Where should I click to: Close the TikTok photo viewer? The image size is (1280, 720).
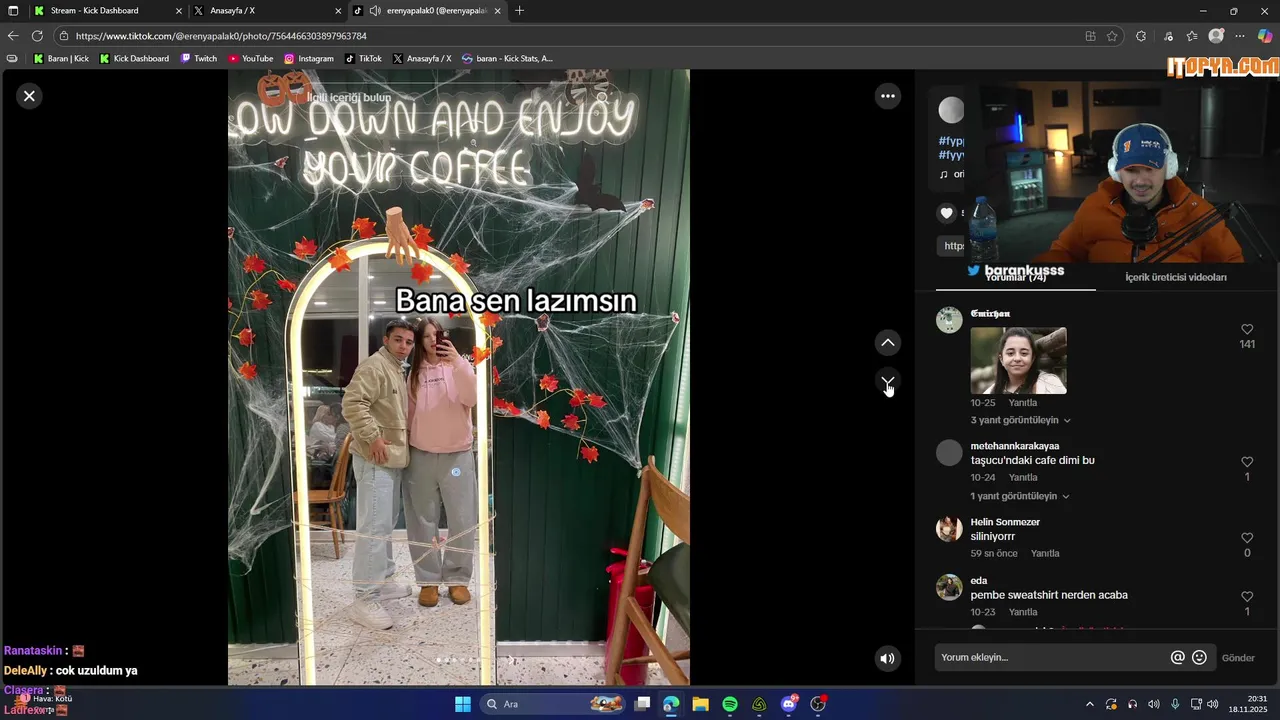tap(29, 96)
